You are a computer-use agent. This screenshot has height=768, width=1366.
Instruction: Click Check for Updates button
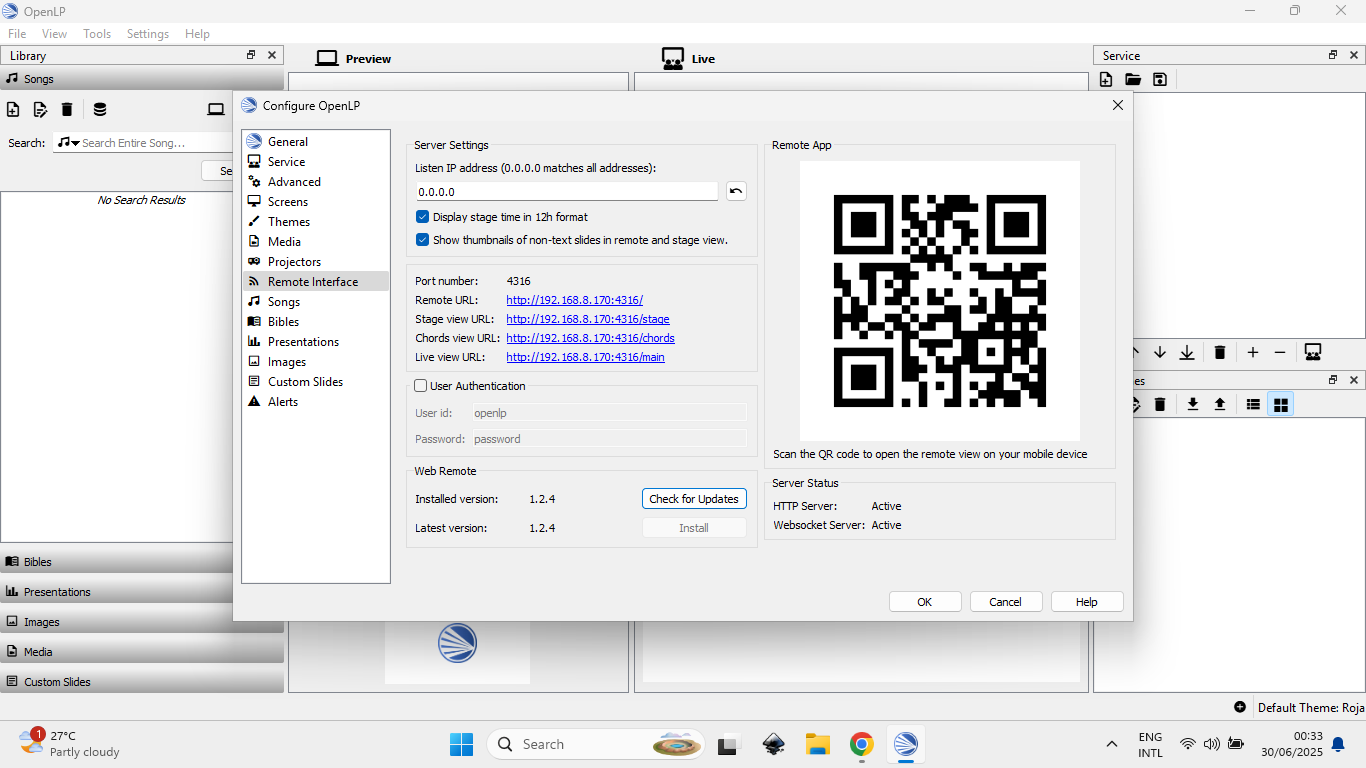pos(694,499)
